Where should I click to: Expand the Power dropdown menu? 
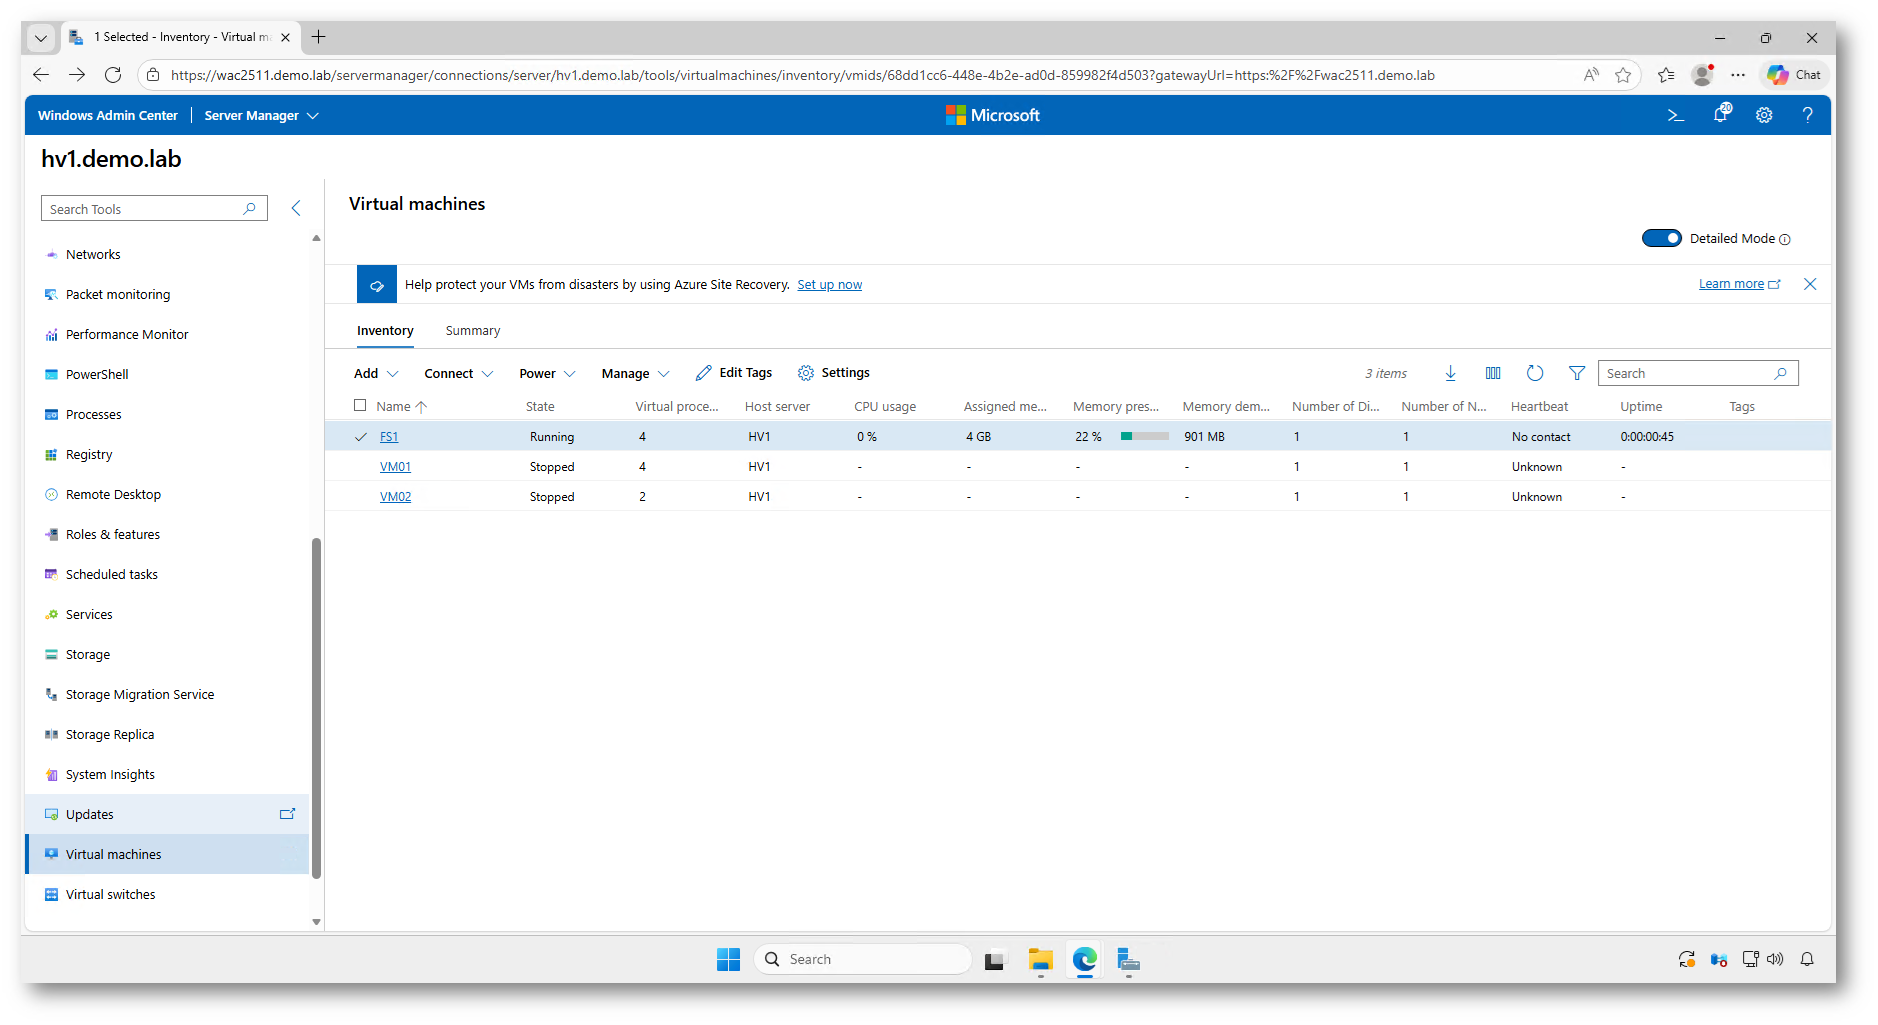point(547,373)
